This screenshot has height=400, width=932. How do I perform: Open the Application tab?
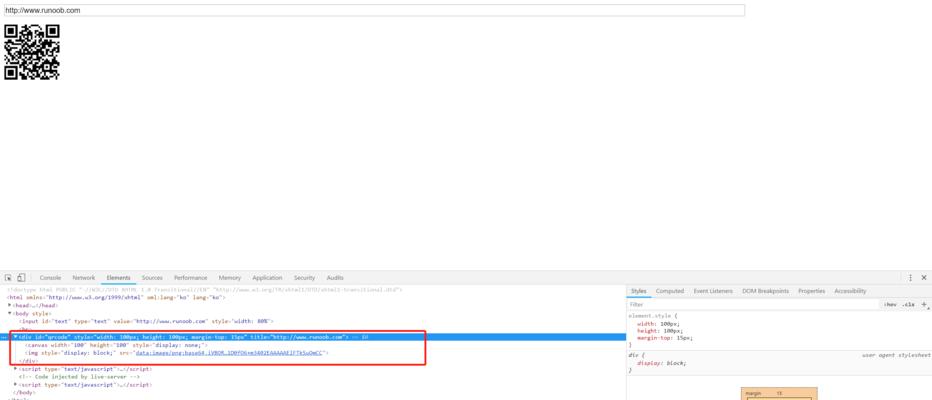tap(267, 278)
